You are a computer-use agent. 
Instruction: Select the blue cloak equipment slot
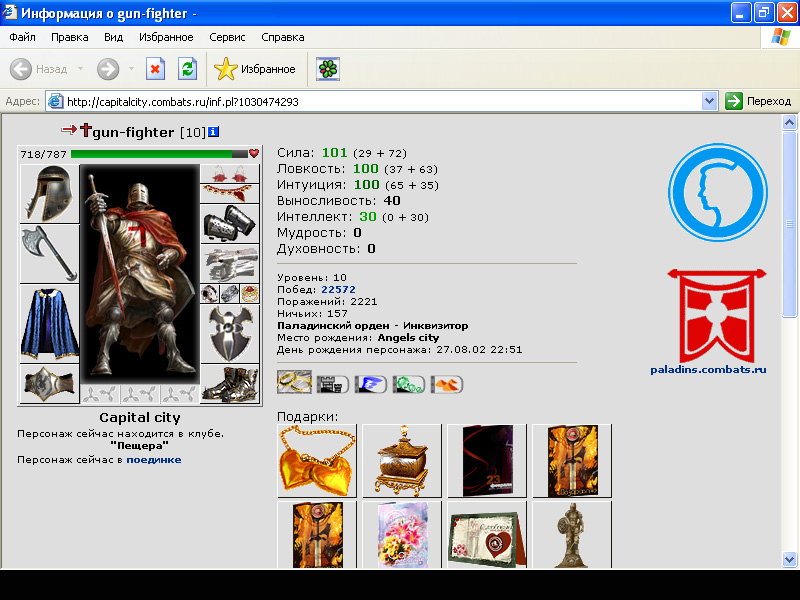pos(49,323)
